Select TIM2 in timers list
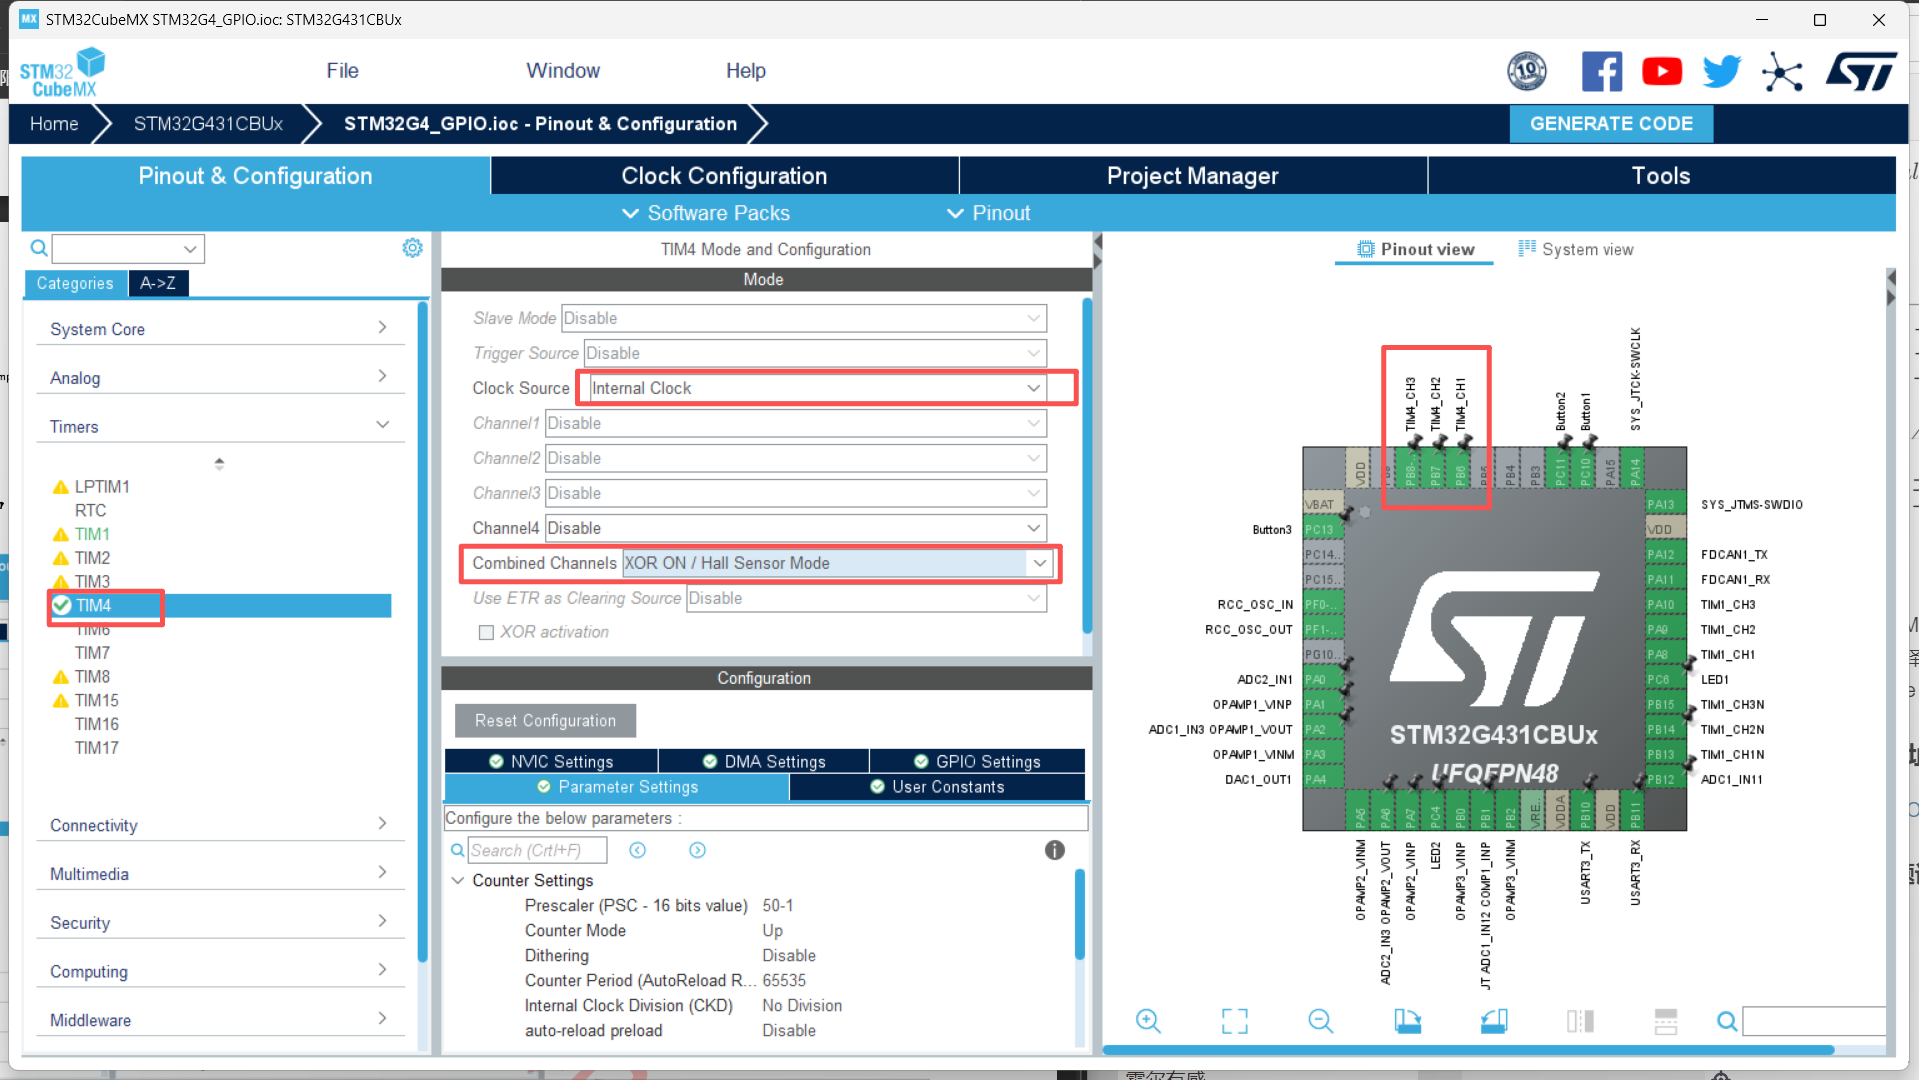 click(x=92, y=558)
